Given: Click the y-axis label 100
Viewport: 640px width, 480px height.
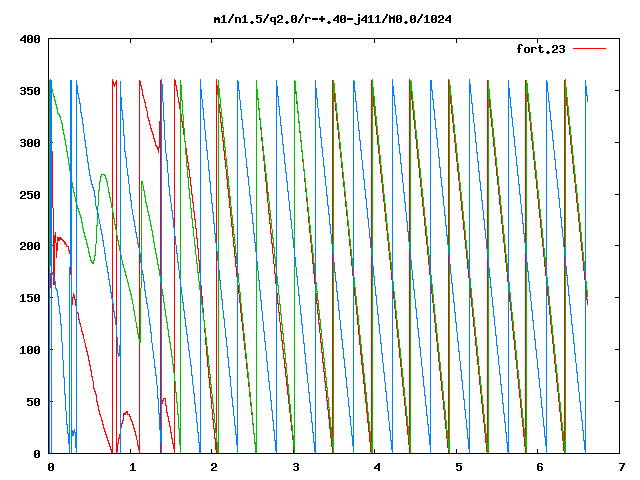Looking at the screenshot, I should [30, 350].
